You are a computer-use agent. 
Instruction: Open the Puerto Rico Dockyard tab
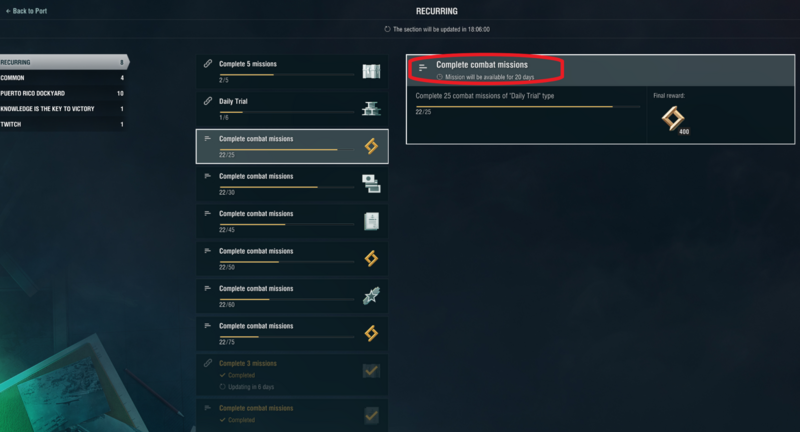(63, 93)
